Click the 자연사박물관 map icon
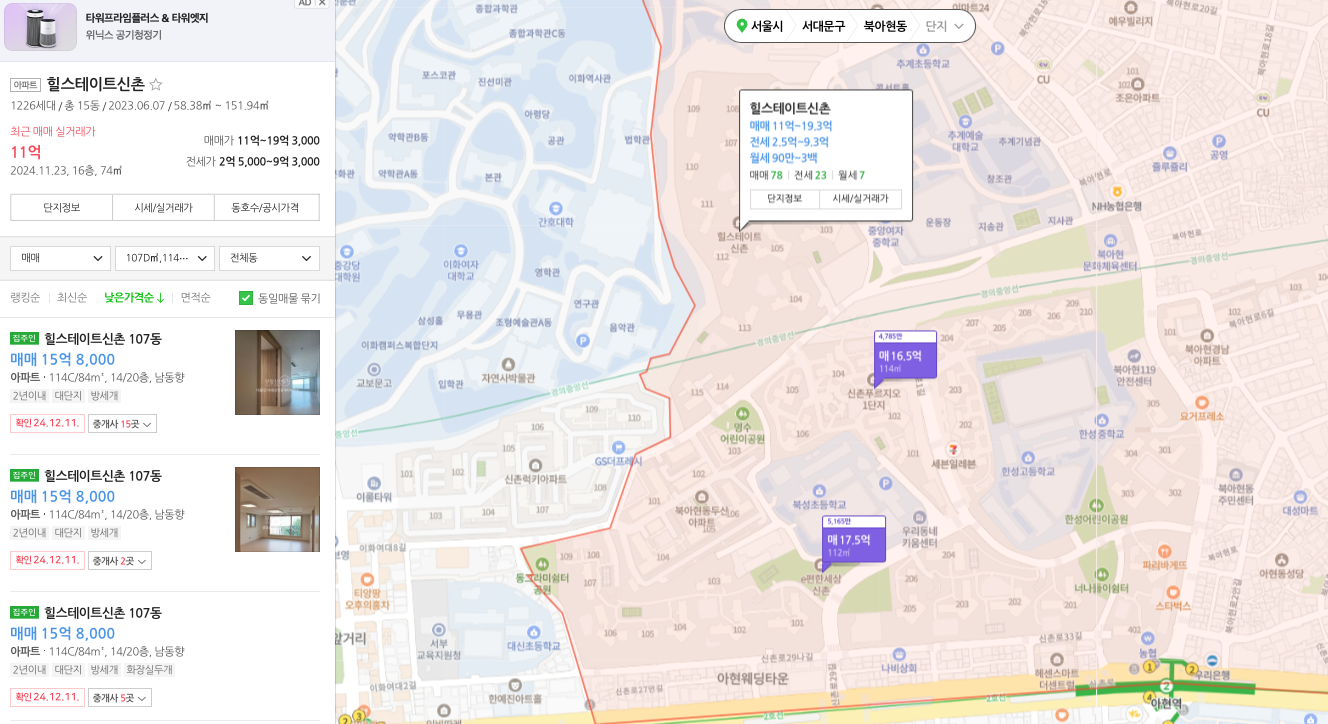This screenshot has height=724, width=1328. pyautogui.click(x=509, y=364)
